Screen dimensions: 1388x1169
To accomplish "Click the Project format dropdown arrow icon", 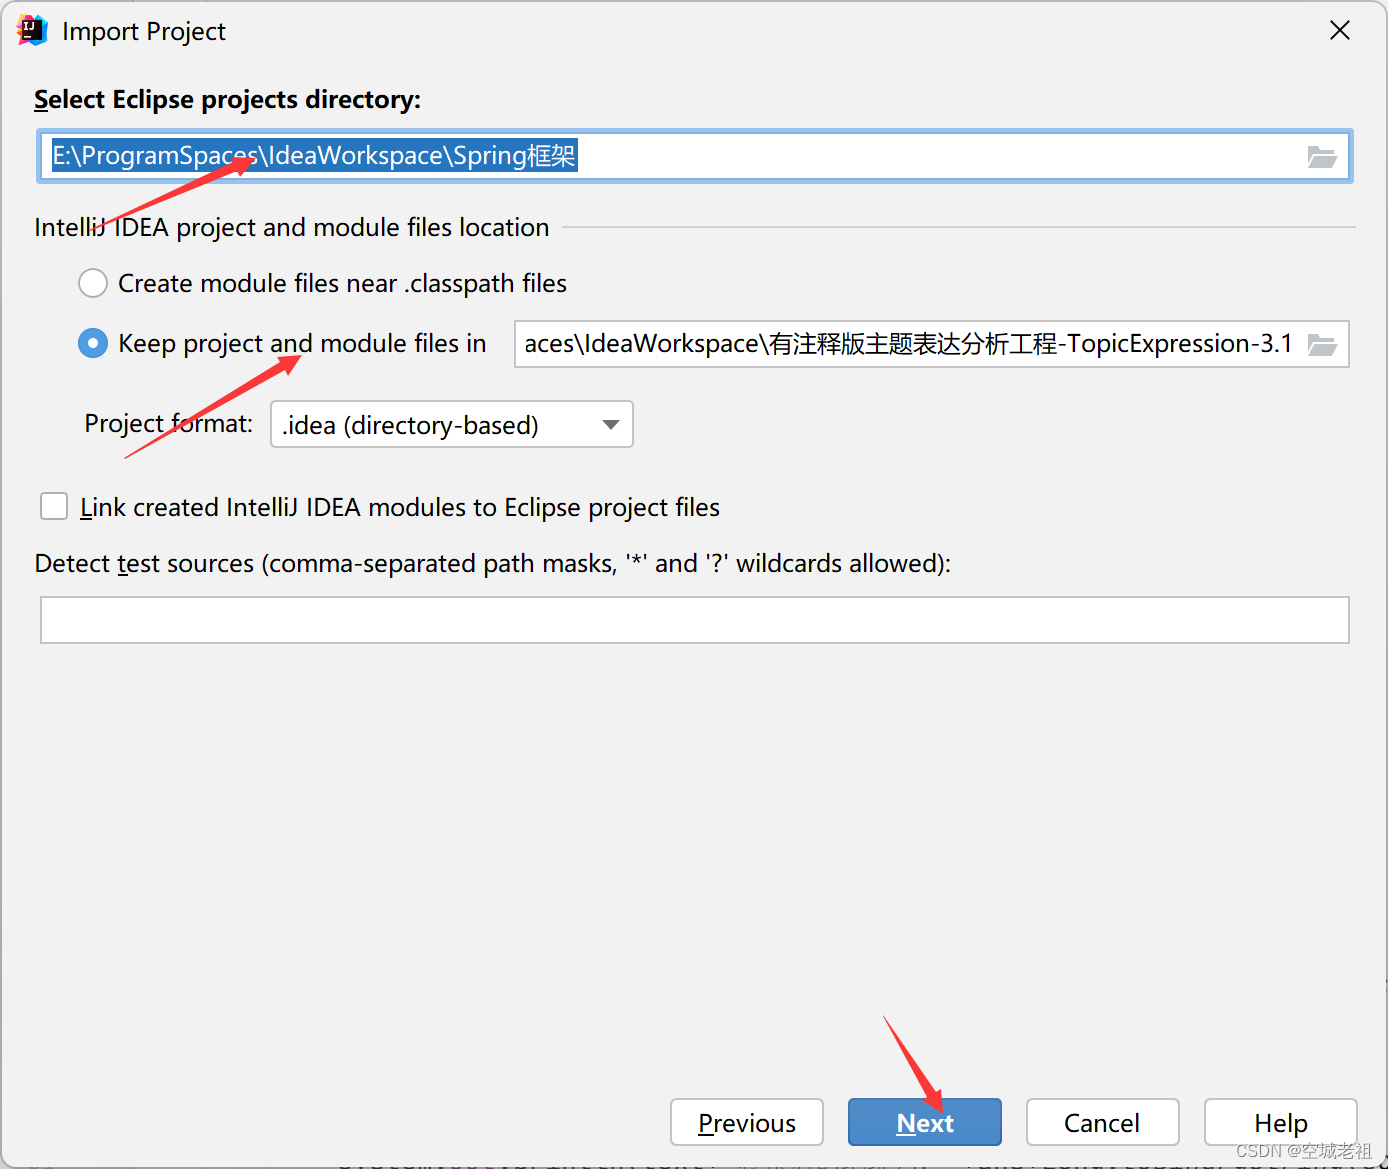I will (x=610, y=424).
